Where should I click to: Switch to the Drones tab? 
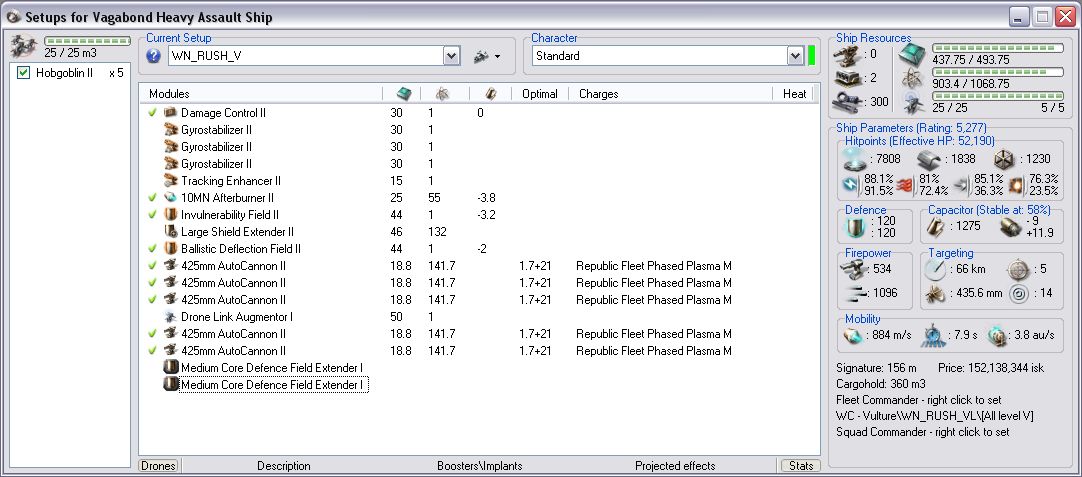158,466
